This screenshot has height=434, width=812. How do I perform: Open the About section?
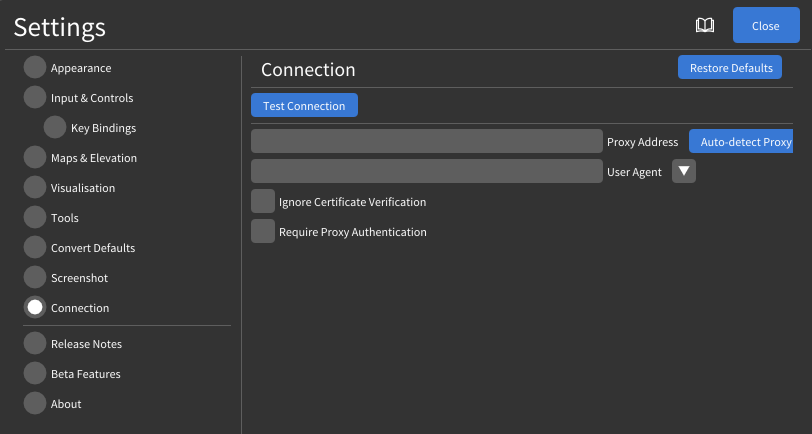66,404
